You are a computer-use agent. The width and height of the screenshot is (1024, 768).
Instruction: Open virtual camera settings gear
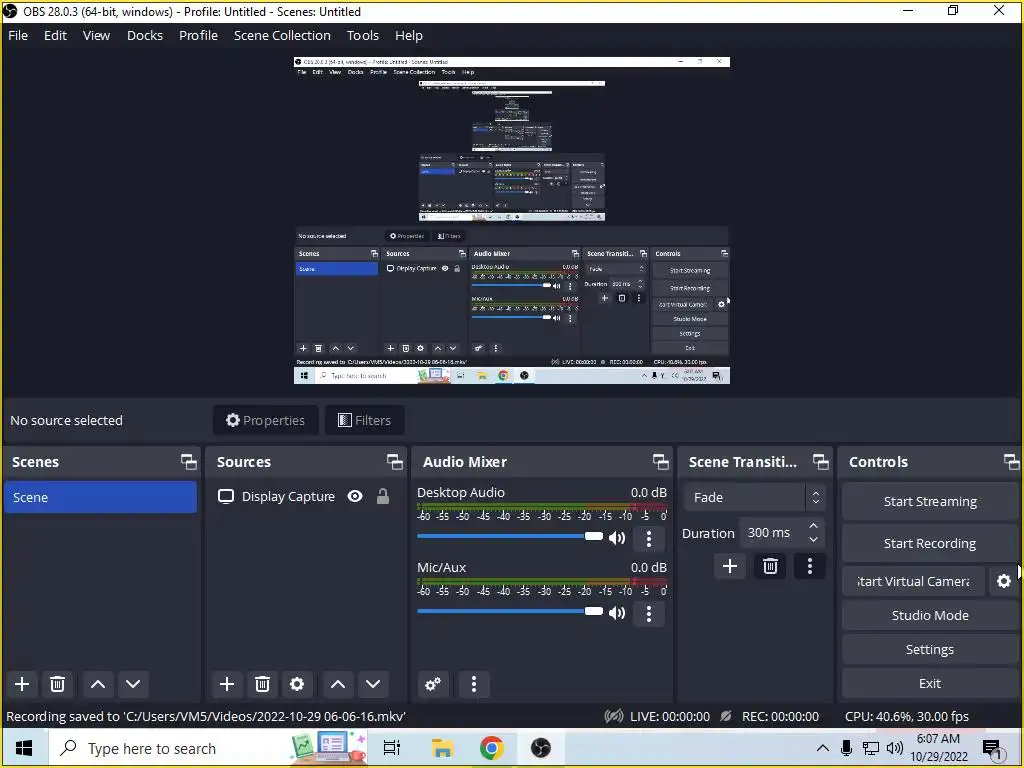(1004, 581)
